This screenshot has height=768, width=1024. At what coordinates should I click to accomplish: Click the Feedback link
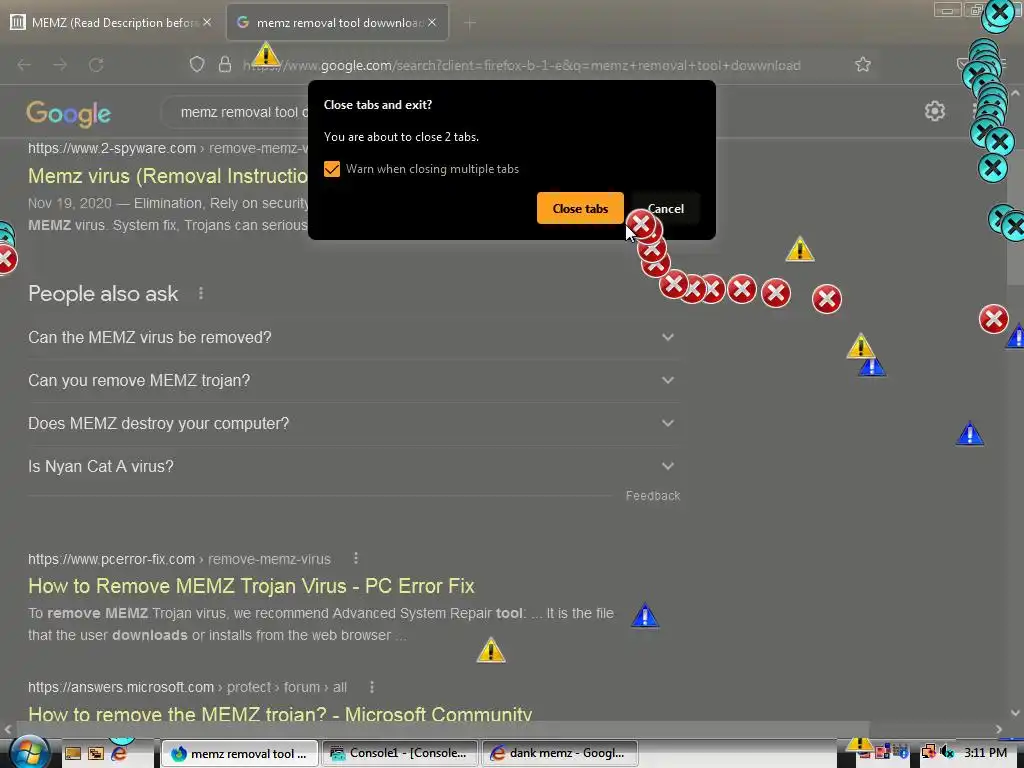pos(652,496)
